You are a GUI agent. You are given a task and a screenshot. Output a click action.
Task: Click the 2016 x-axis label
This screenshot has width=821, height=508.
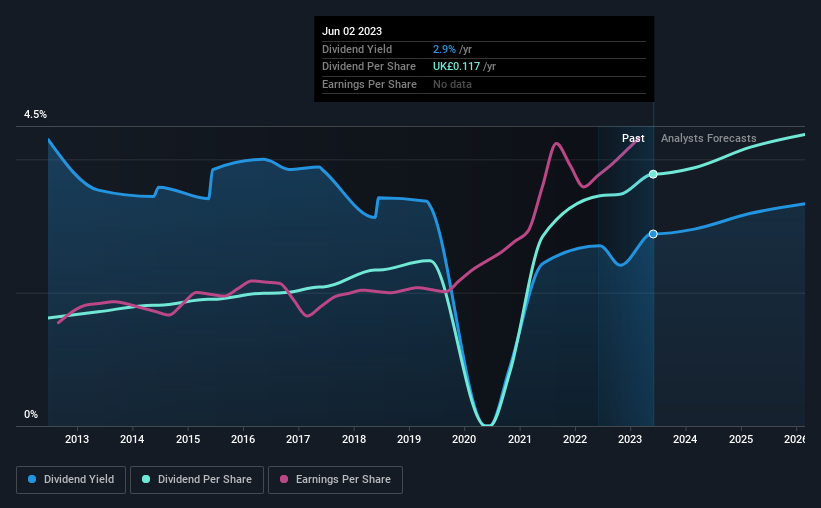tap(243, 439)
